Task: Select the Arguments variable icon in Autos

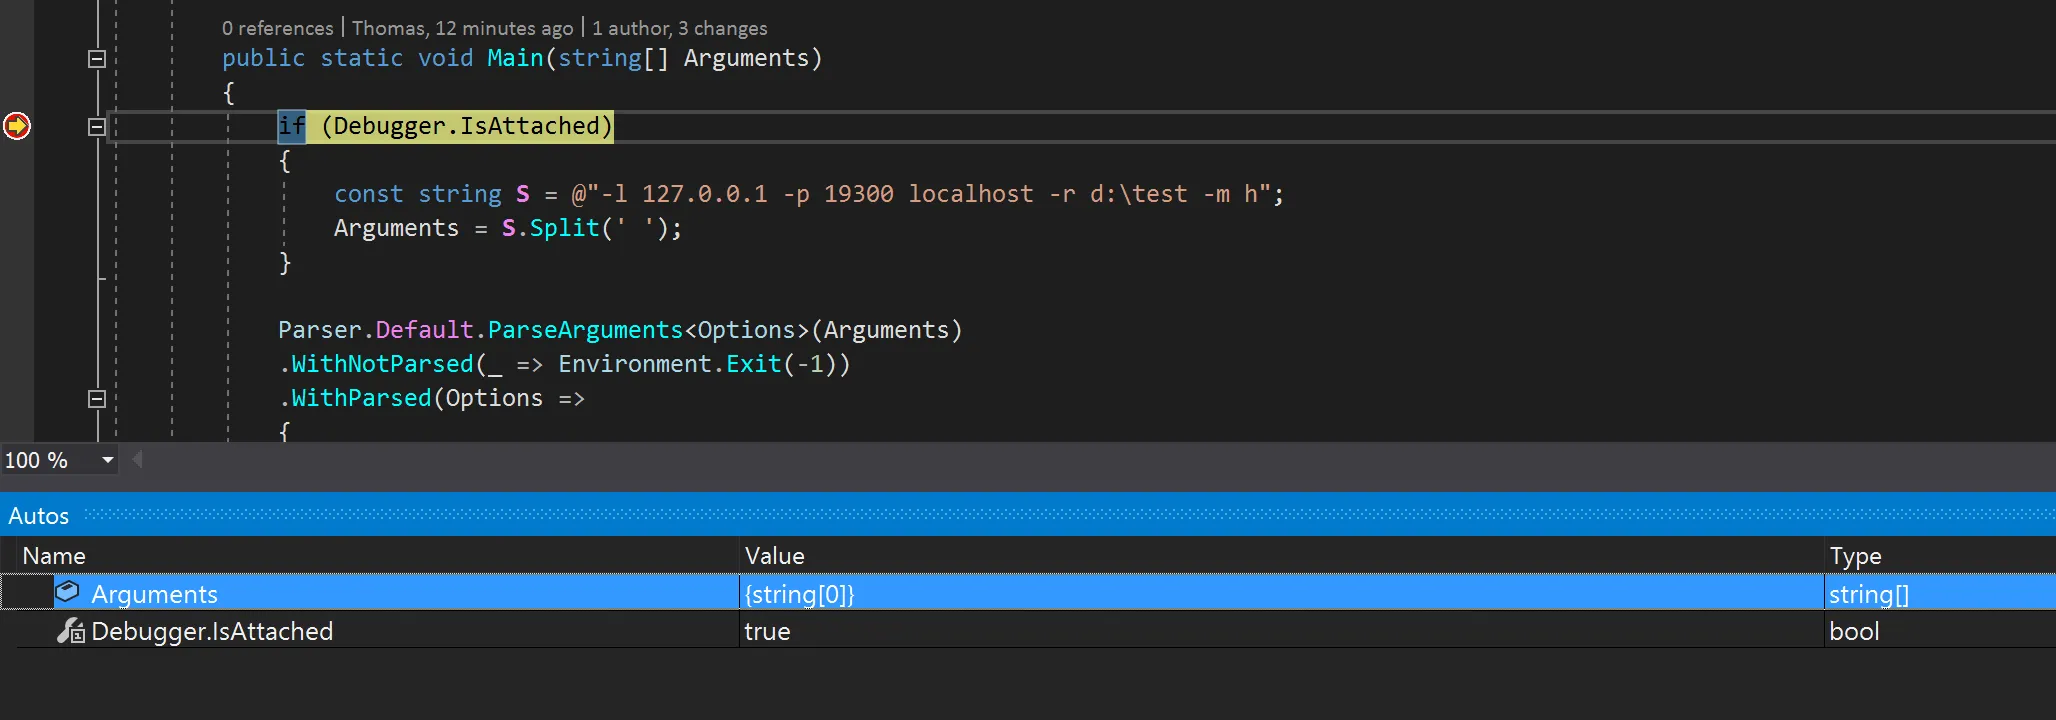Action: click(x=67, y=592)
